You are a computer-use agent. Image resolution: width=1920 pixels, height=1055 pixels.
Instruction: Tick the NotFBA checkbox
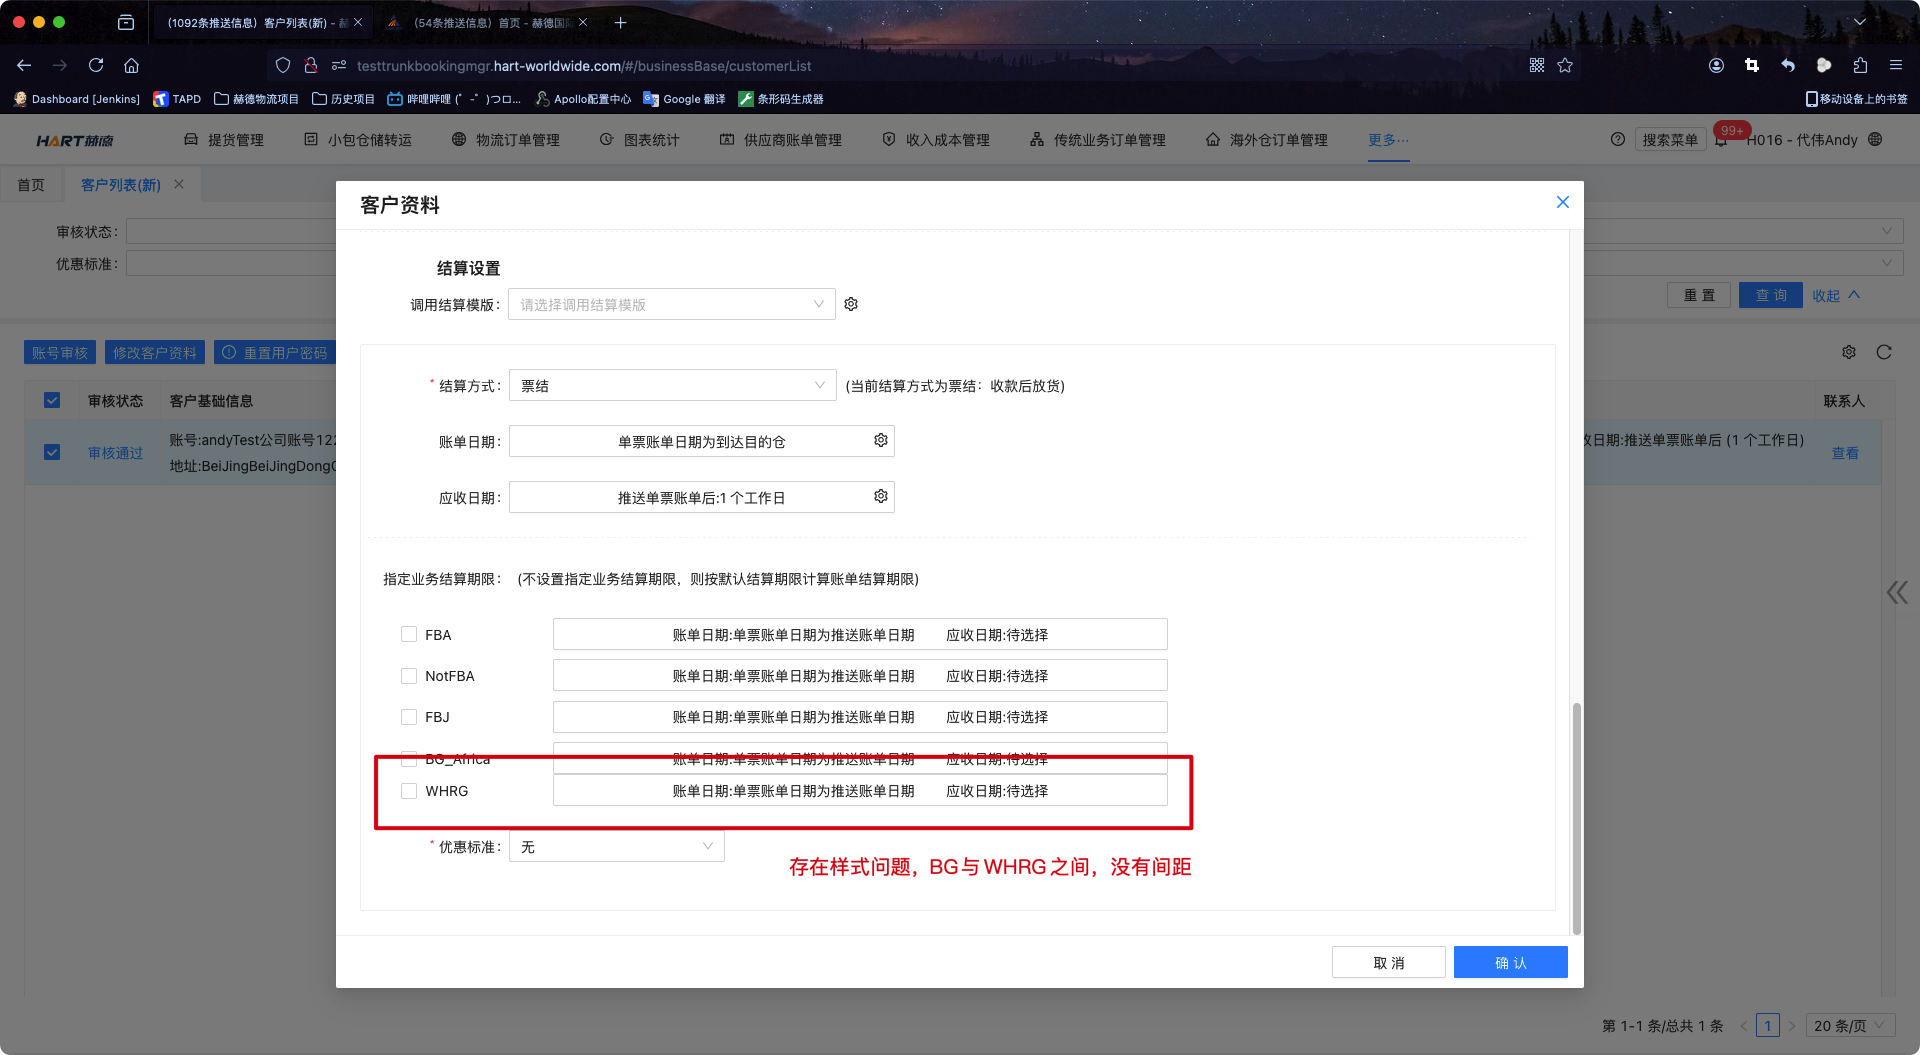click(x=409, y=676)
